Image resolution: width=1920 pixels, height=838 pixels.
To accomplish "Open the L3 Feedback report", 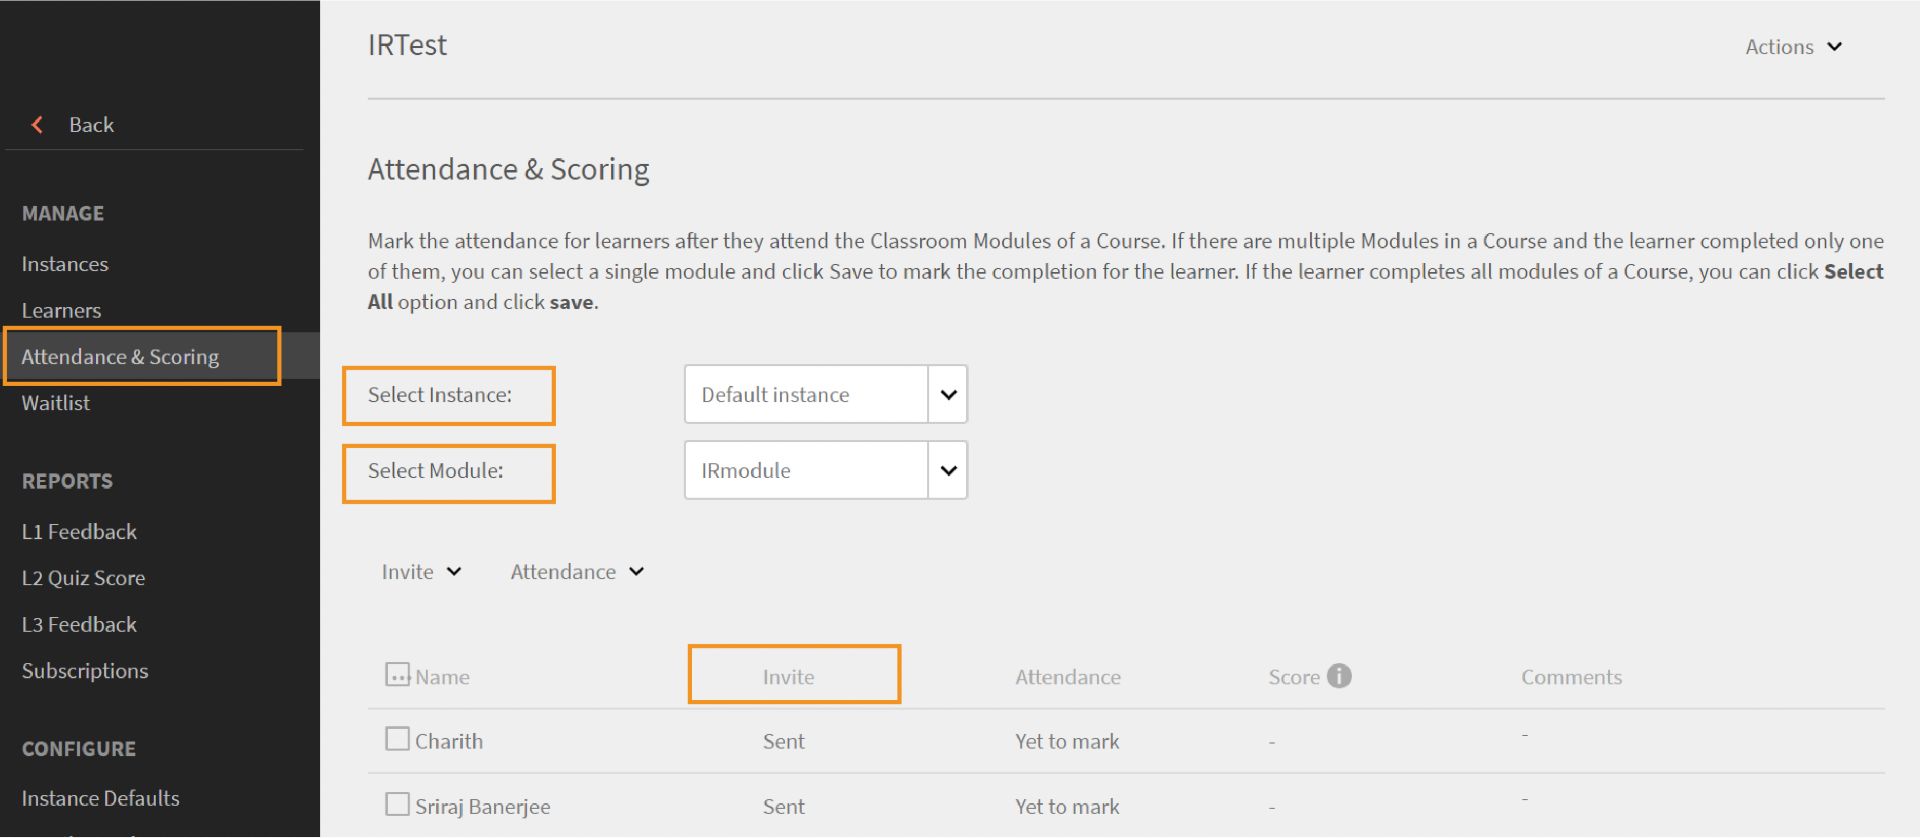I will tap(79, 625).
